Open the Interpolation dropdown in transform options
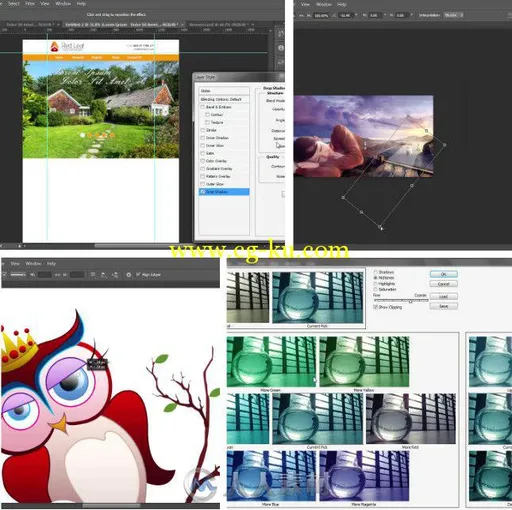This screenshot has height=510, width=512. [454, 15]
